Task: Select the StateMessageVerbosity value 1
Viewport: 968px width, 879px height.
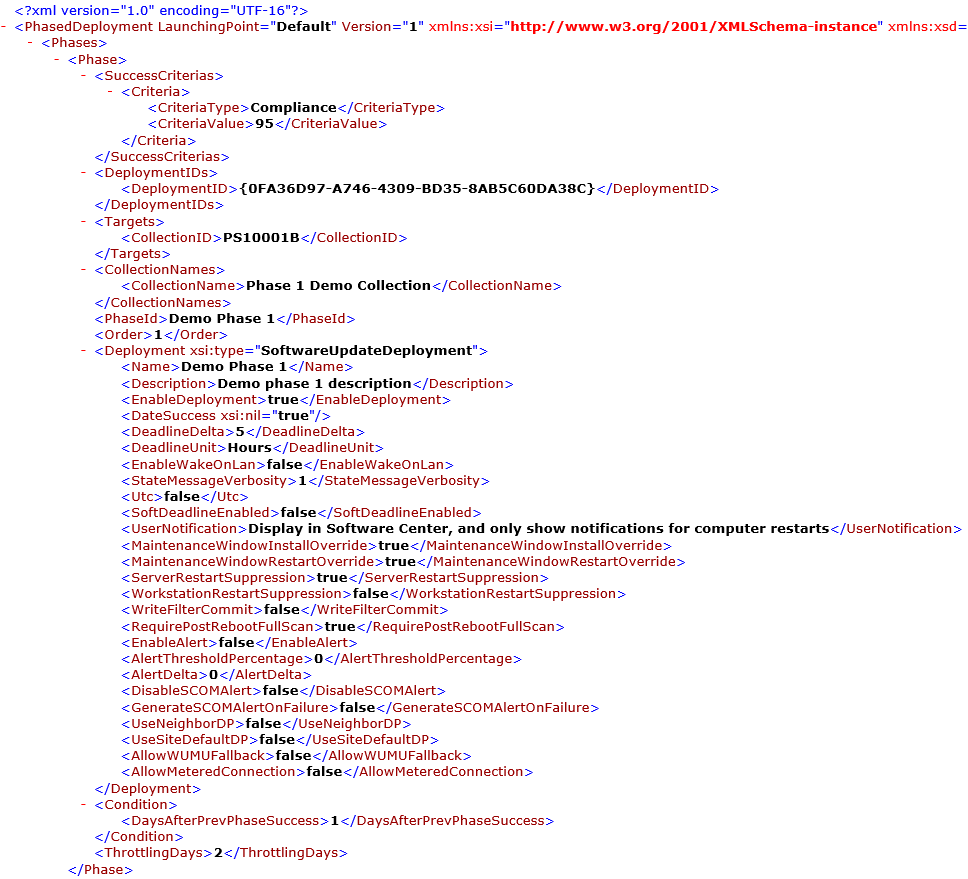Action: [x=302, y=480]
